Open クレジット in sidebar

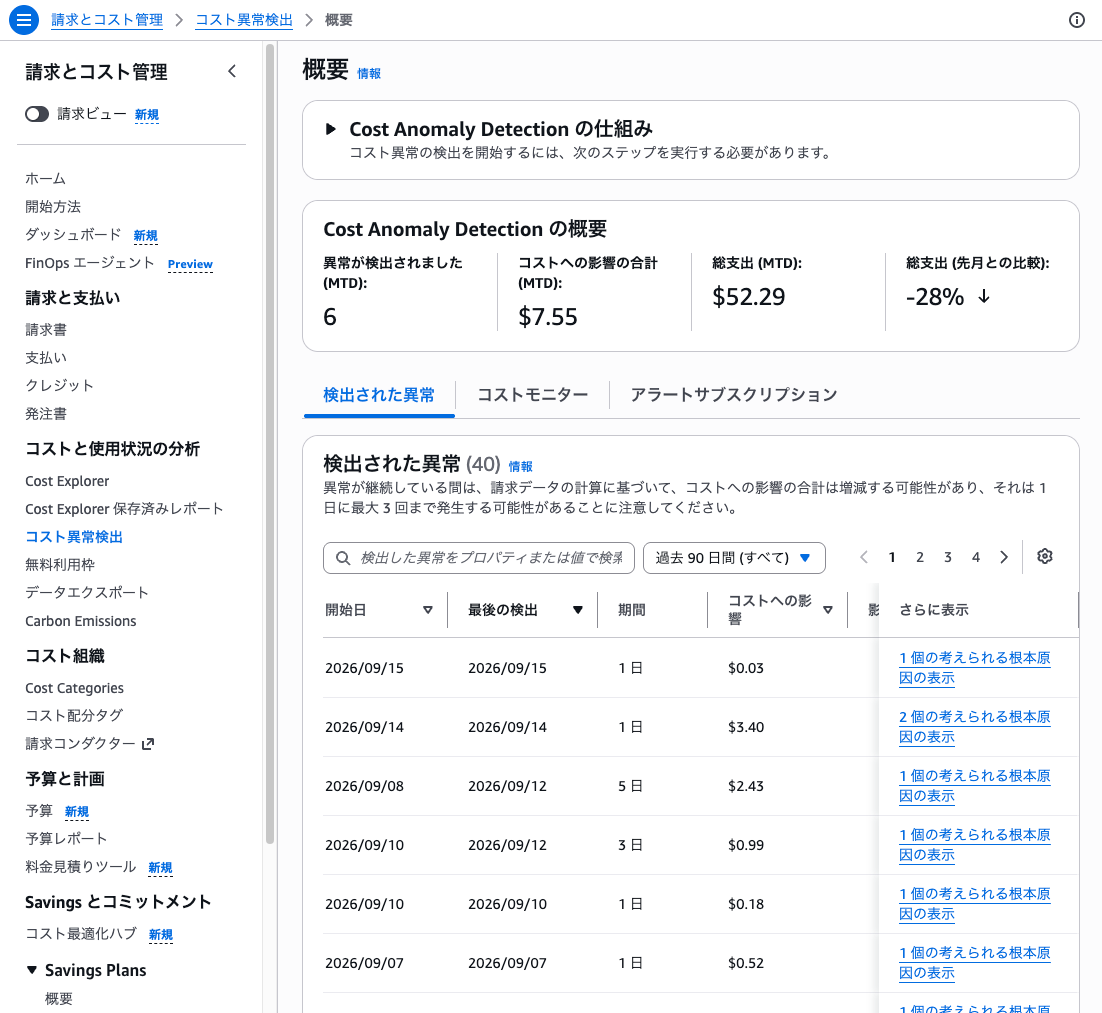point(59,385)
